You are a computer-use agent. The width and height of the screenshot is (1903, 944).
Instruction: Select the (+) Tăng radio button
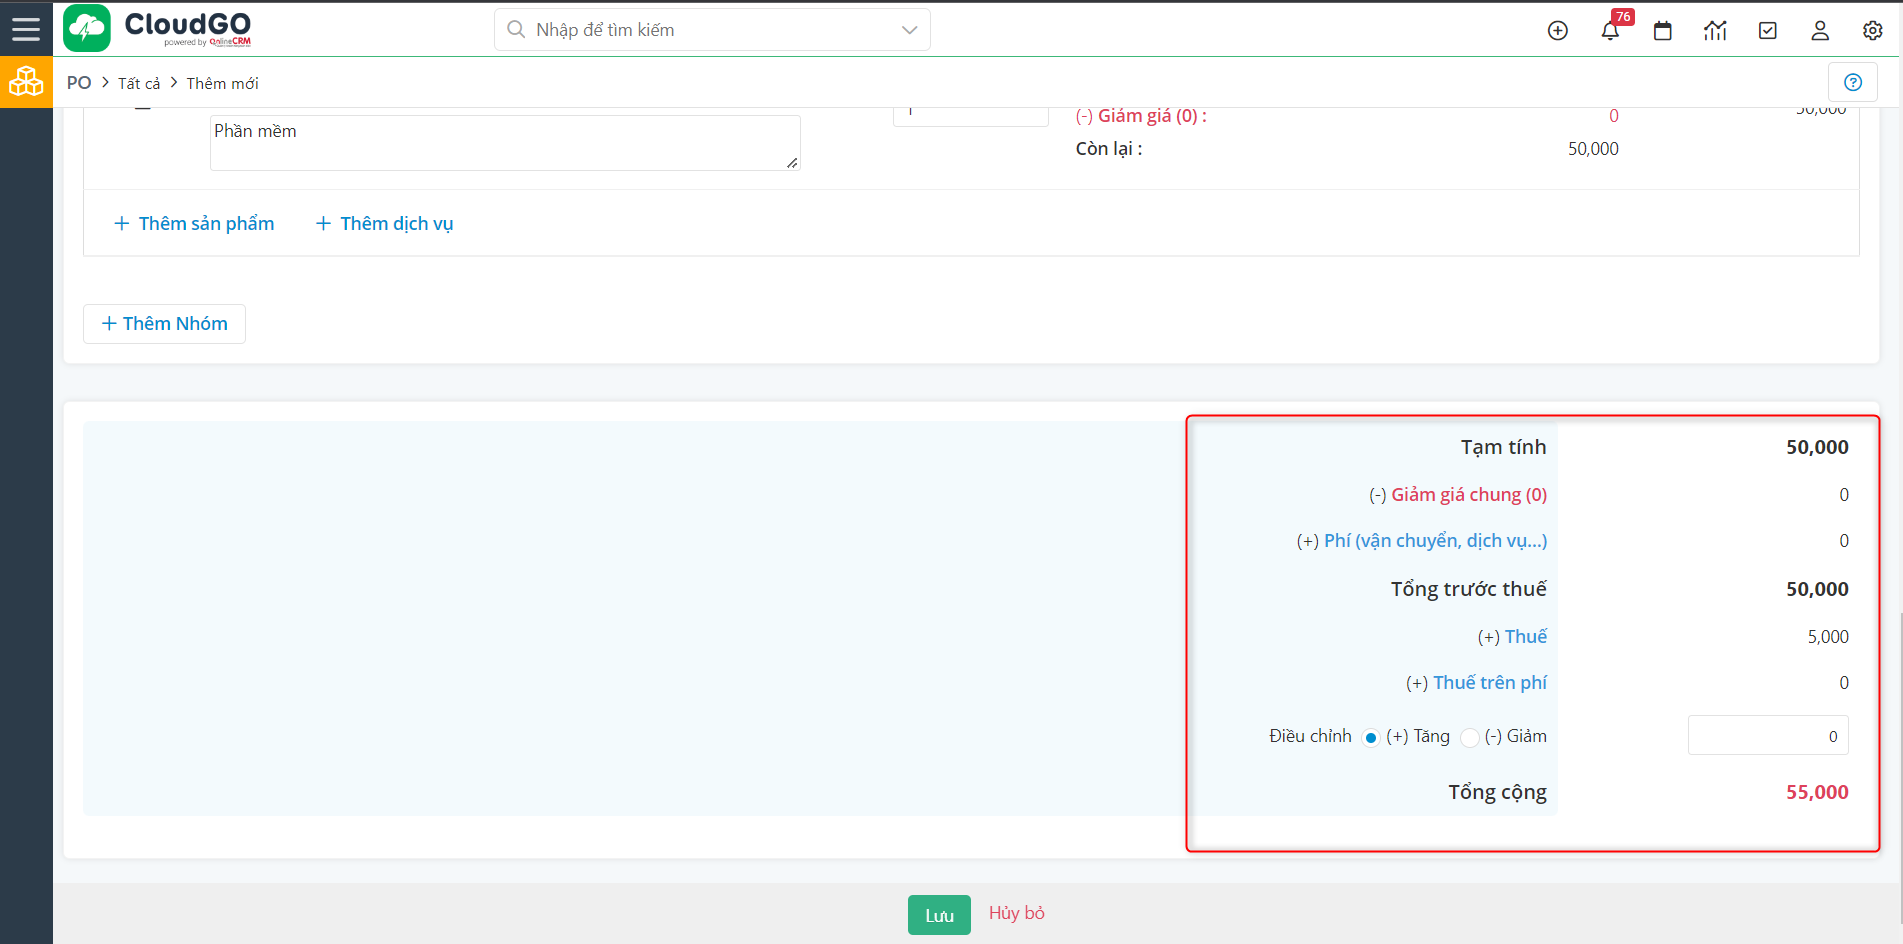click(1371, 738)
